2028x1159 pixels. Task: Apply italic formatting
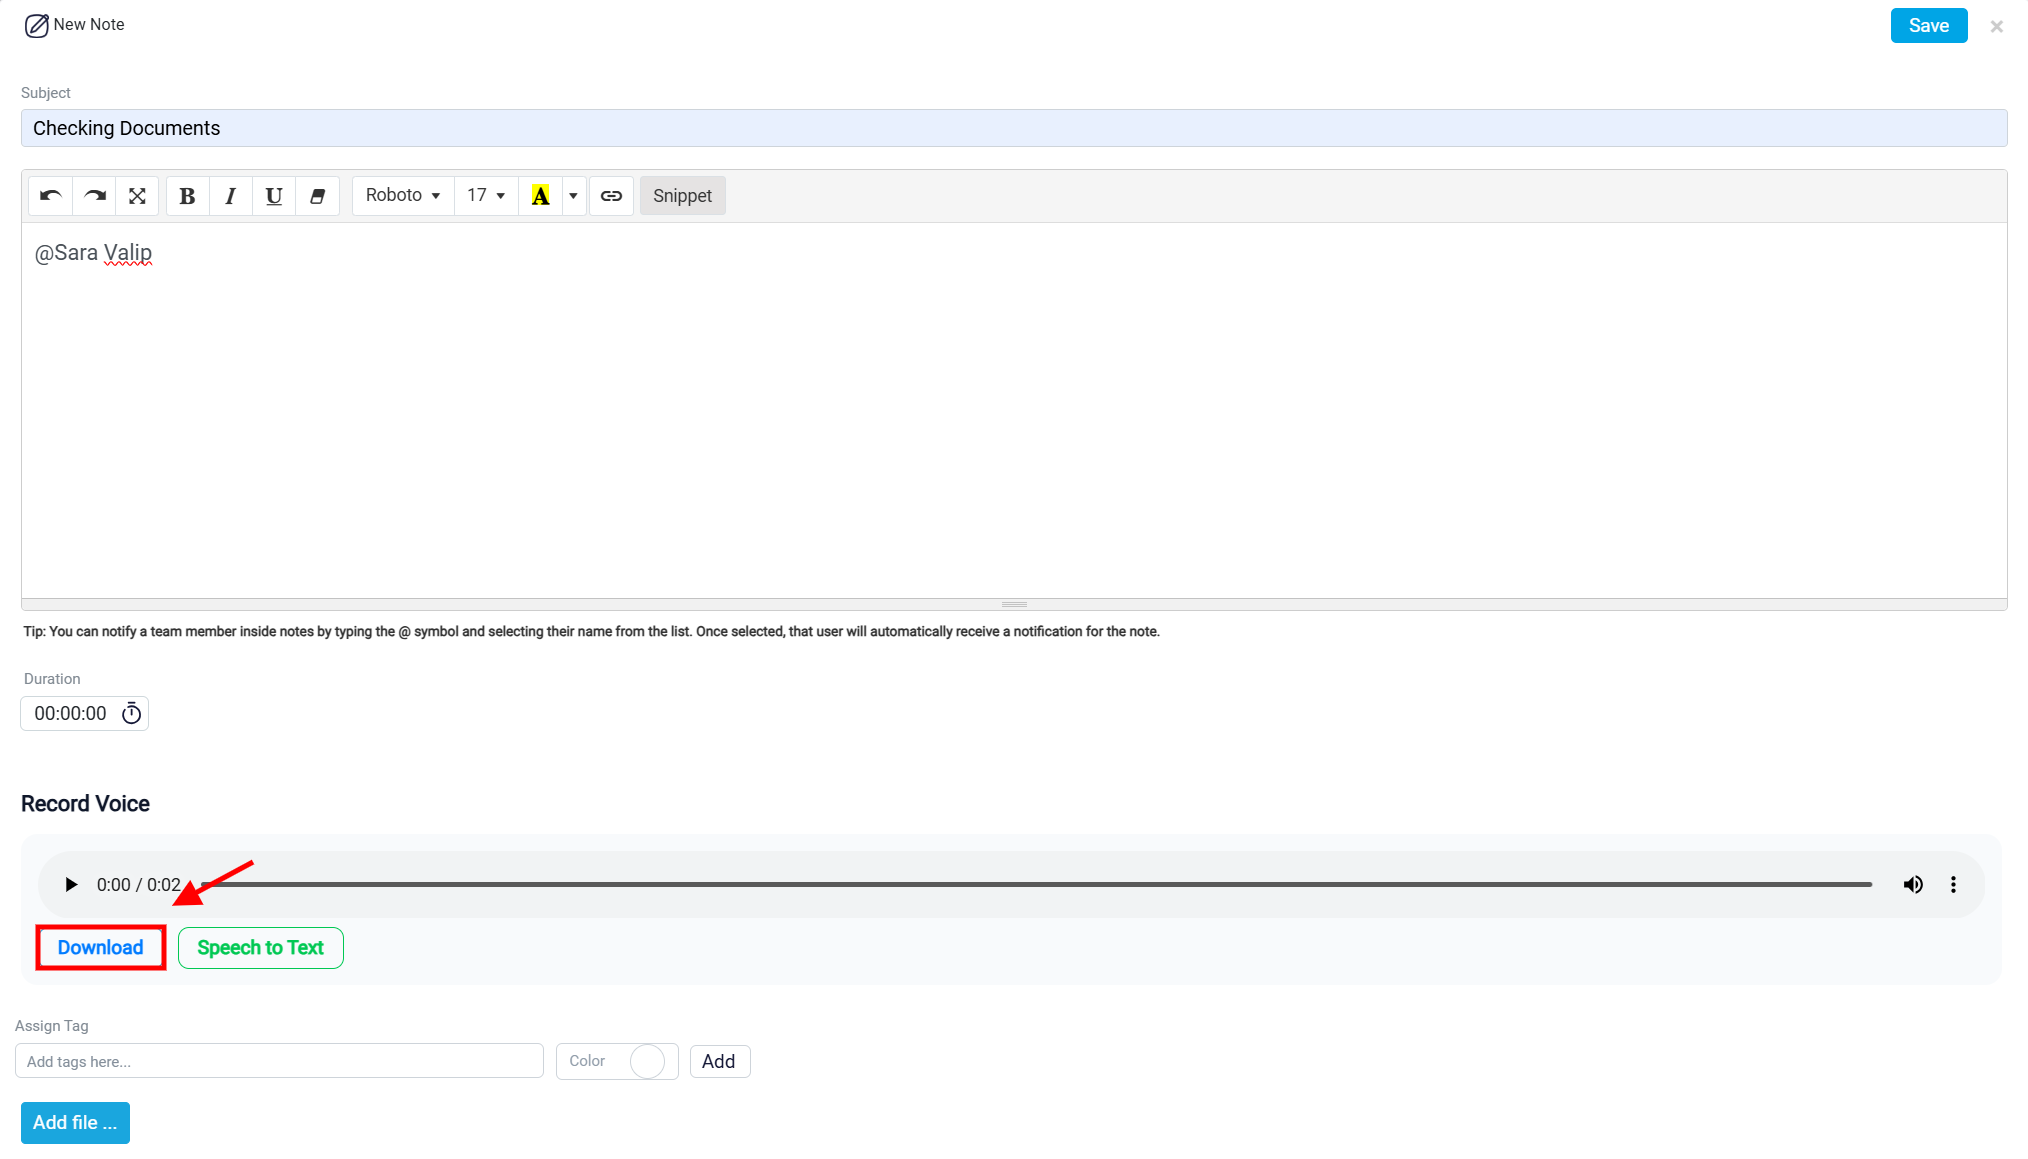point(231,196)
